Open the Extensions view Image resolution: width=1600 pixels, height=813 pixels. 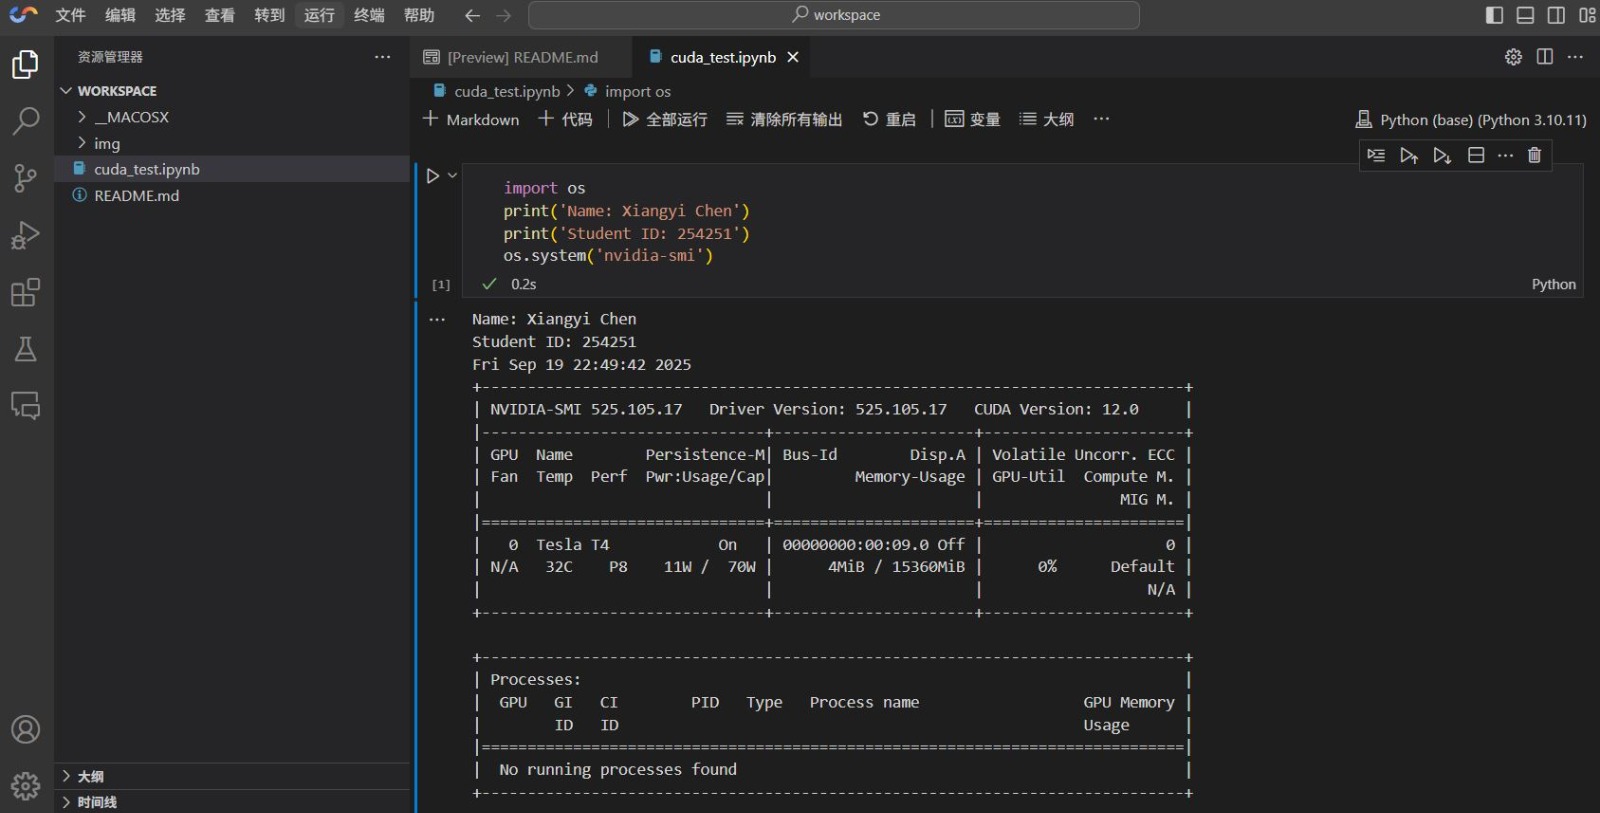click(x=25, y=293)
